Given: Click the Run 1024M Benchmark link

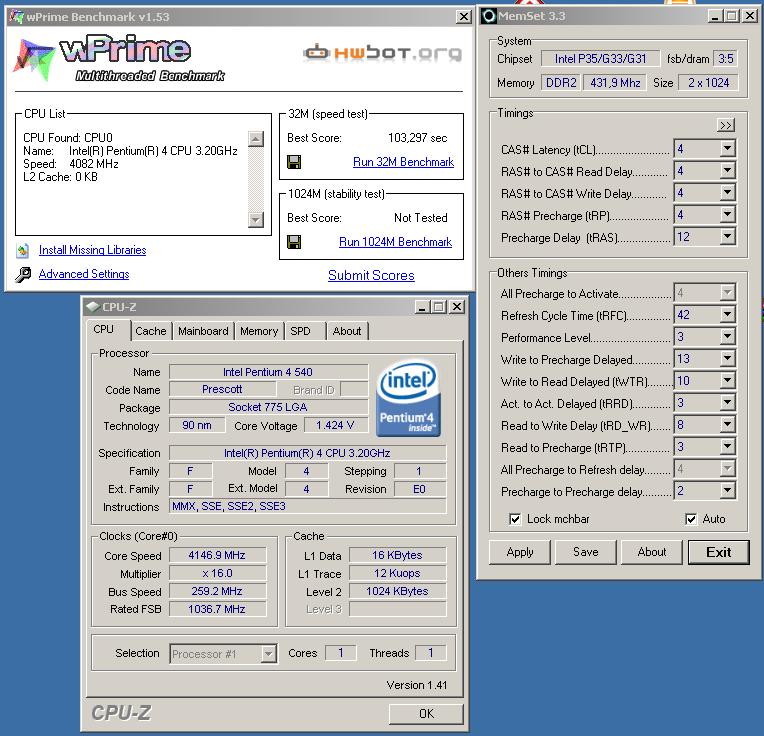Looking at the screenshot, I should 396,242.
